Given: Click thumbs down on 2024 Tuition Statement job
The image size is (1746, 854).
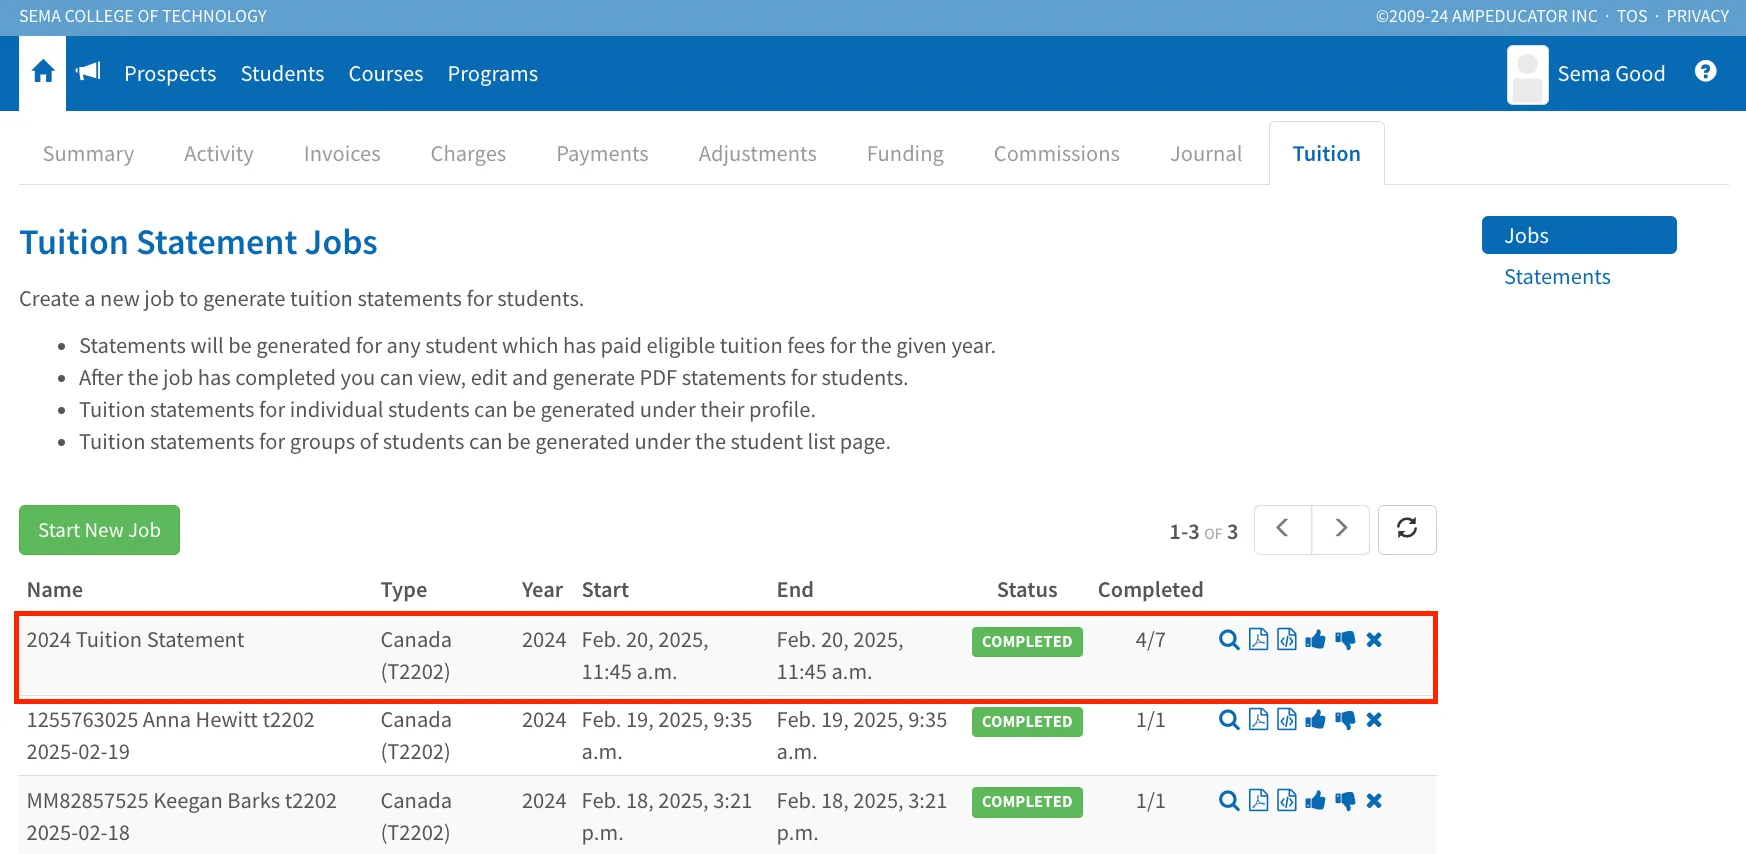Looking at the screenshot, I should pyautogui.click(x=1345, y=640).
